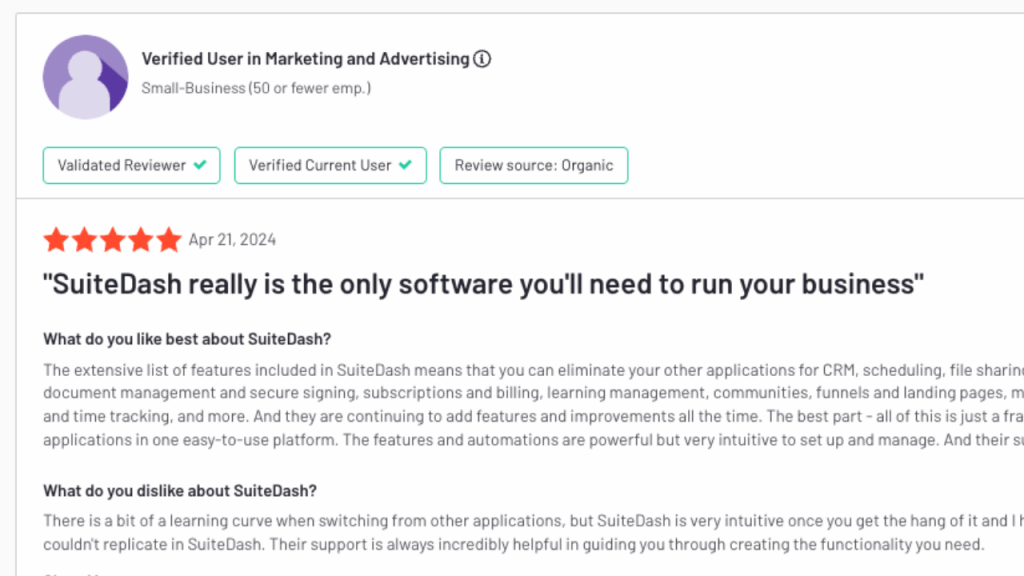
Task: Open the Verified User in Marketing and Advertising name
Action: 305,59
